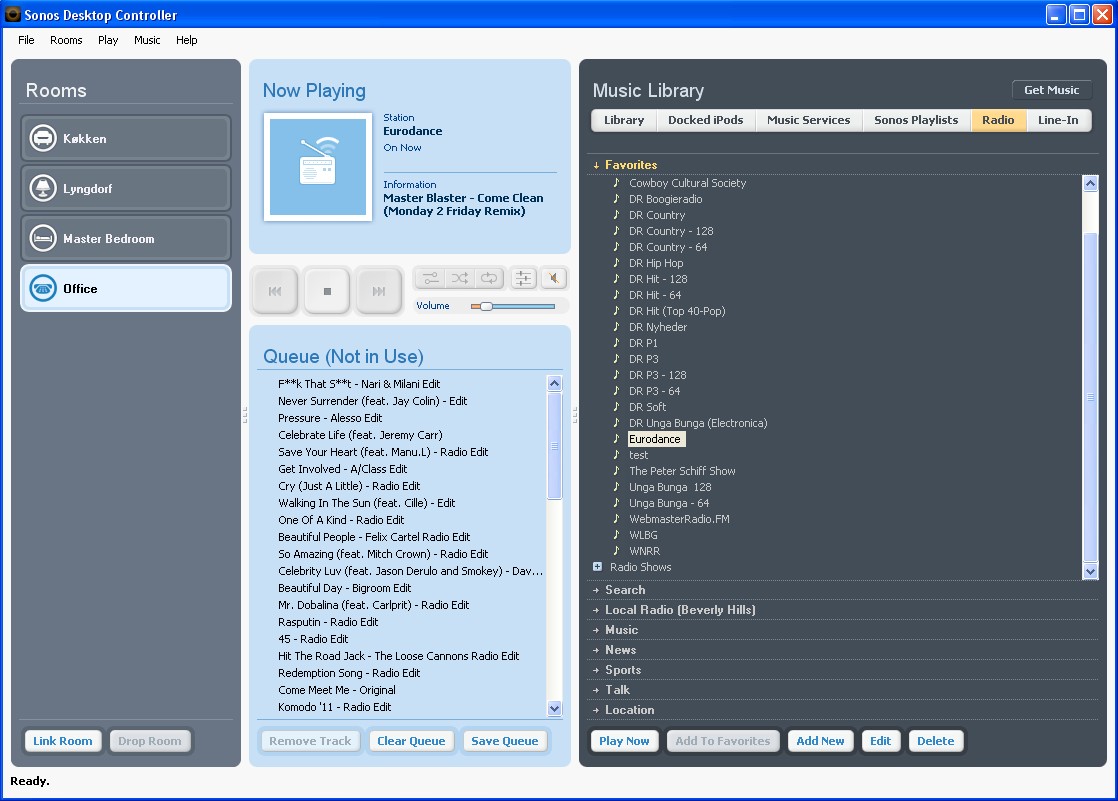Image resolution: width=1118 pixels, height=801 pixels.
Task: Click the Master Bedroom bed icon
Action: tap(43, 238)
